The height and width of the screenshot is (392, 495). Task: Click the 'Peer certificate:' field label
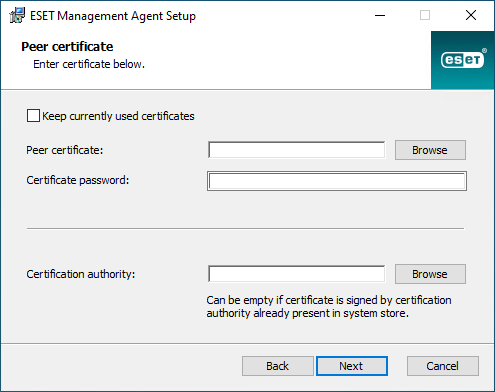click(65, 150)
